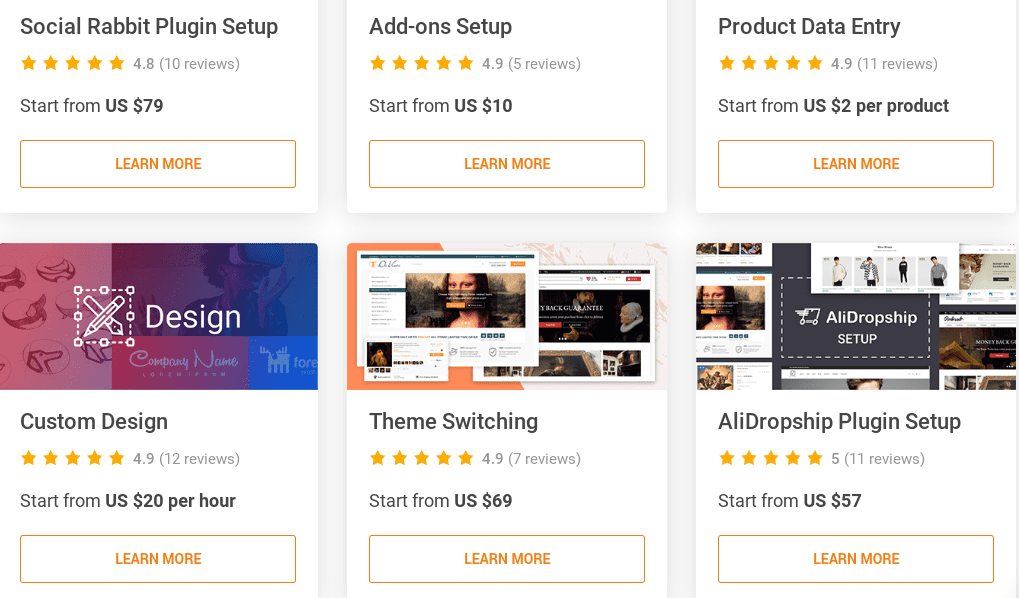Click the star rating for Social Rabbit Plugin Setup
The width and height of the screenshot is (1019, 598).
point(73,63)
